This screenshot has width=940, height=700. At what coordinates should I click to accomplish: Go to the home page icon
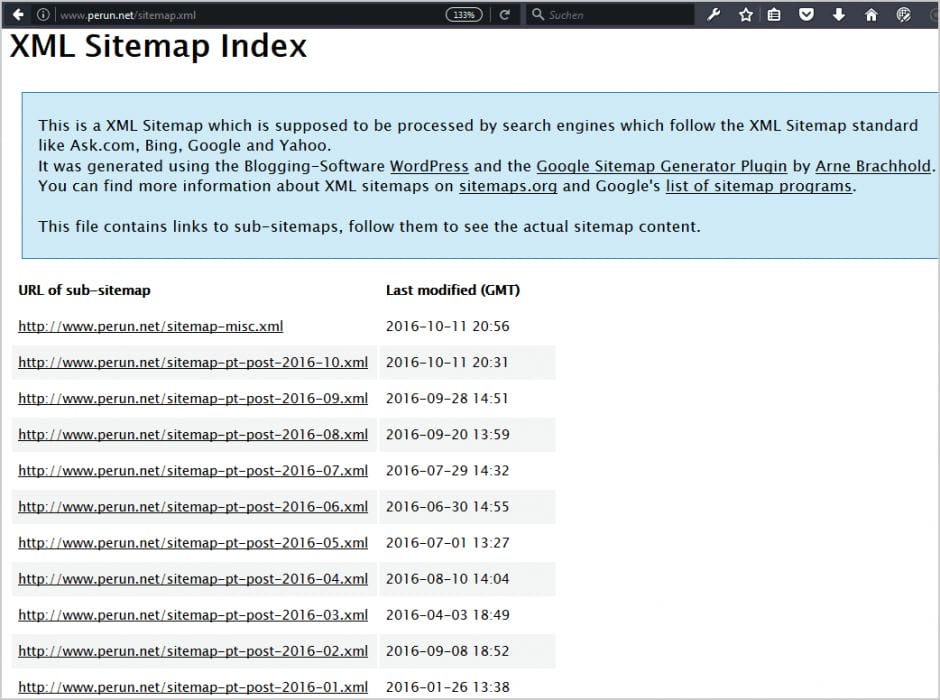click(871, 15)
